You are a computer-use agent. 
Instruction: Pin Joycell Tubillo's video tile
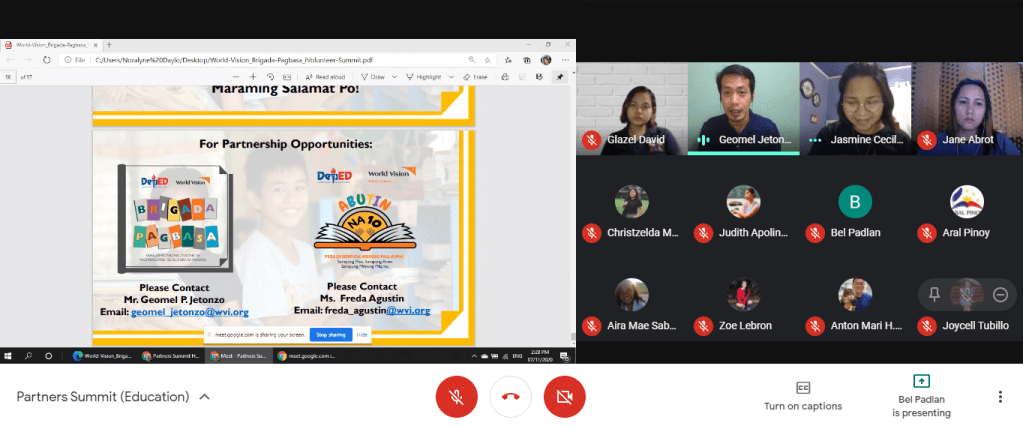(x=934, y=294)
